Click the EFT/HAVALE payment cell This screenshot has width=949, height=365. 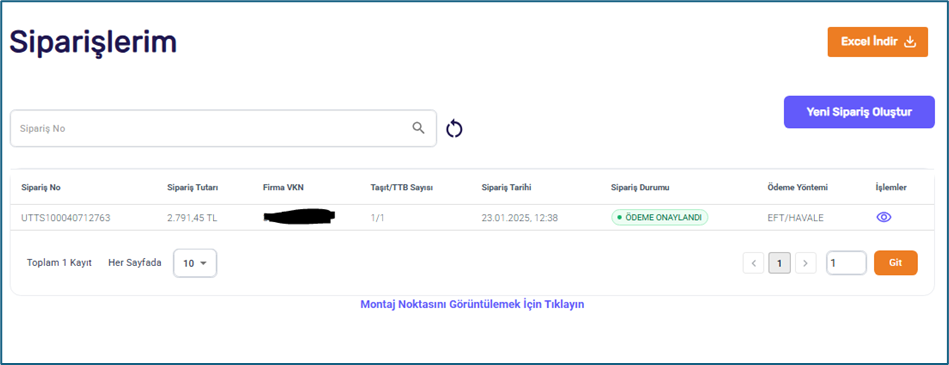[x=795, y=218]
